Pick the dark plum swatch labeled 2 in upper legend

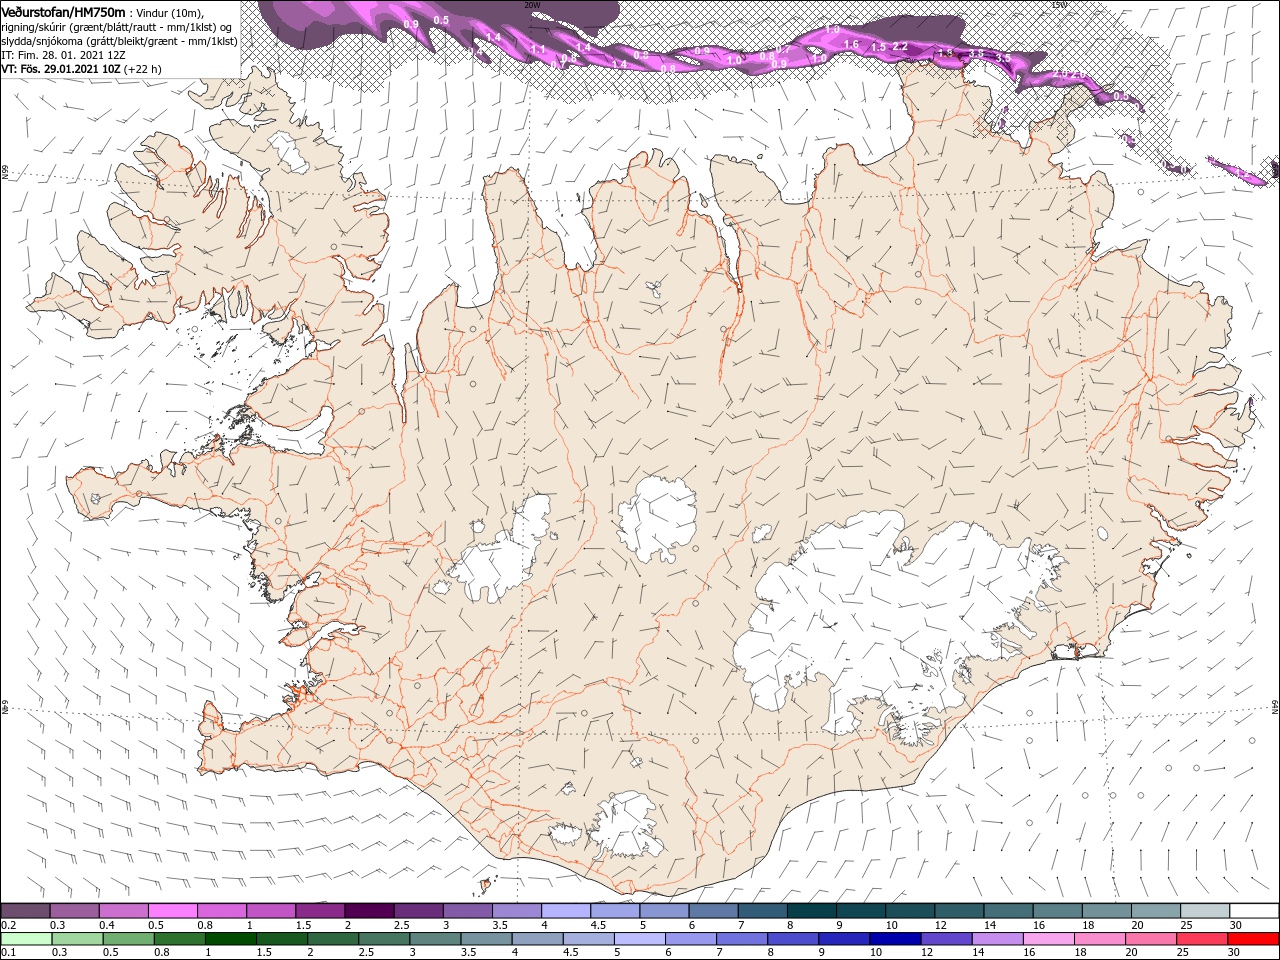[369, 911]
